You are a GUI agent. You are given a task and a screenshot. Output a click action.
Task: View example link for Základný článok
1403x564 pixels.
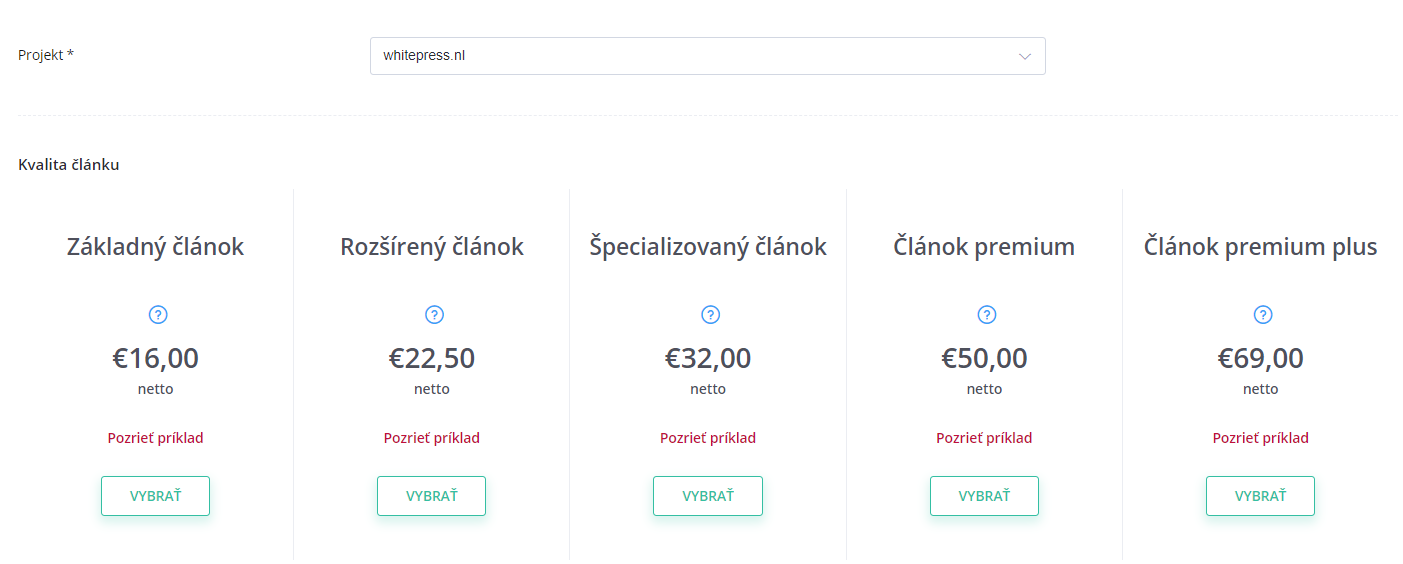point(155,438)
